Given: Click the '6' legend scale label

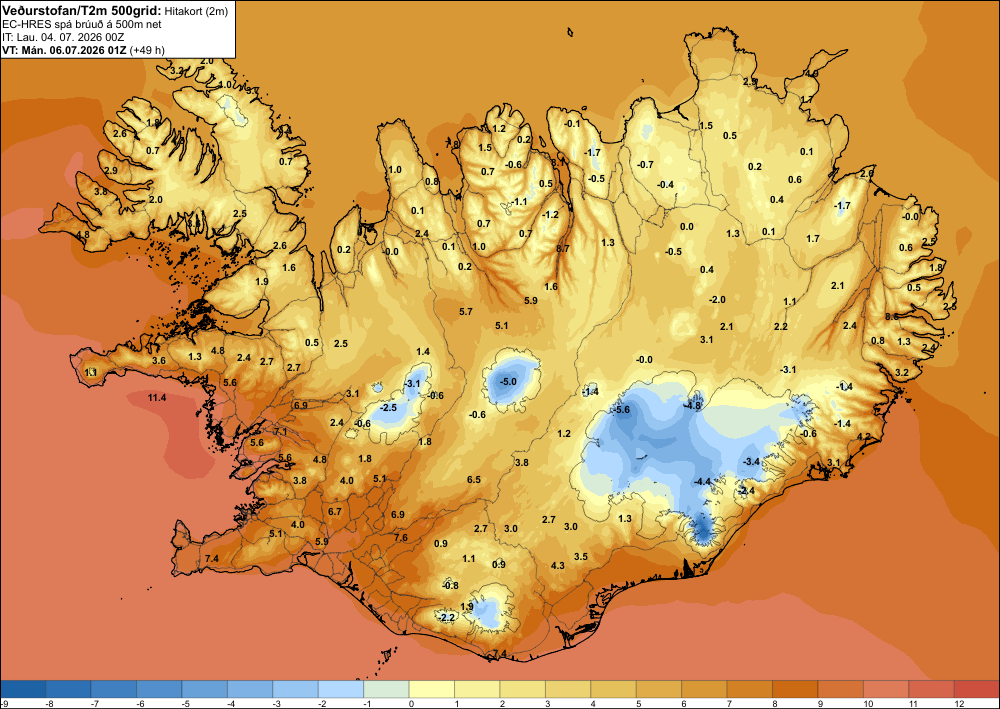Looking at the screenshot, I should point(684,703).
